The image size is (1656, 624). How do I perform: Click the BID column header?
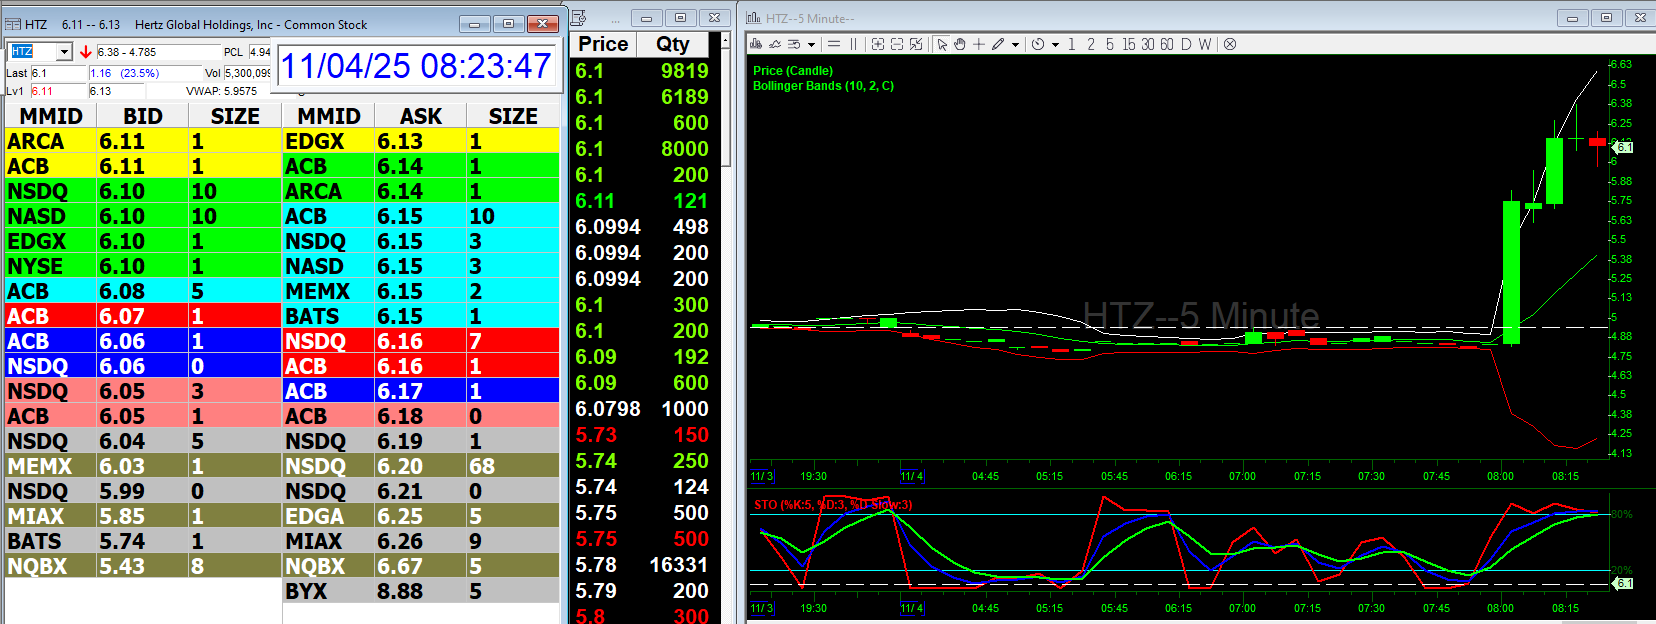pyautogui.click(x=142, y=116)
